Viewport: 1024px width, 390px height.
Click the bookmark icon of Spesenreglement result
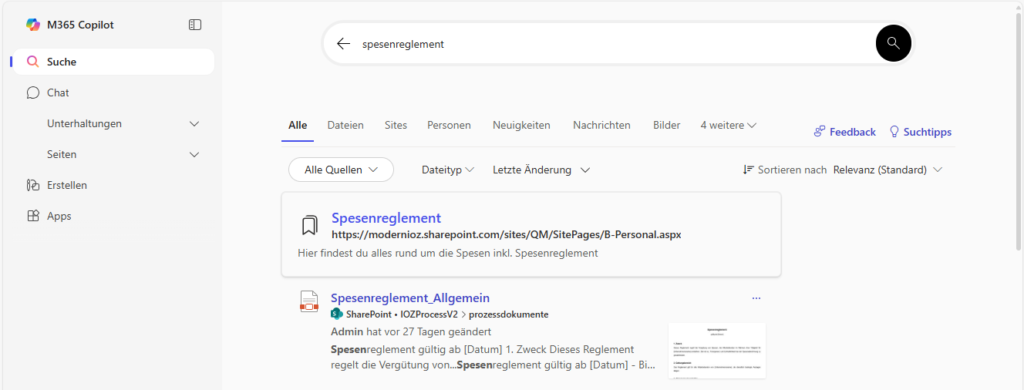point(310,225)
